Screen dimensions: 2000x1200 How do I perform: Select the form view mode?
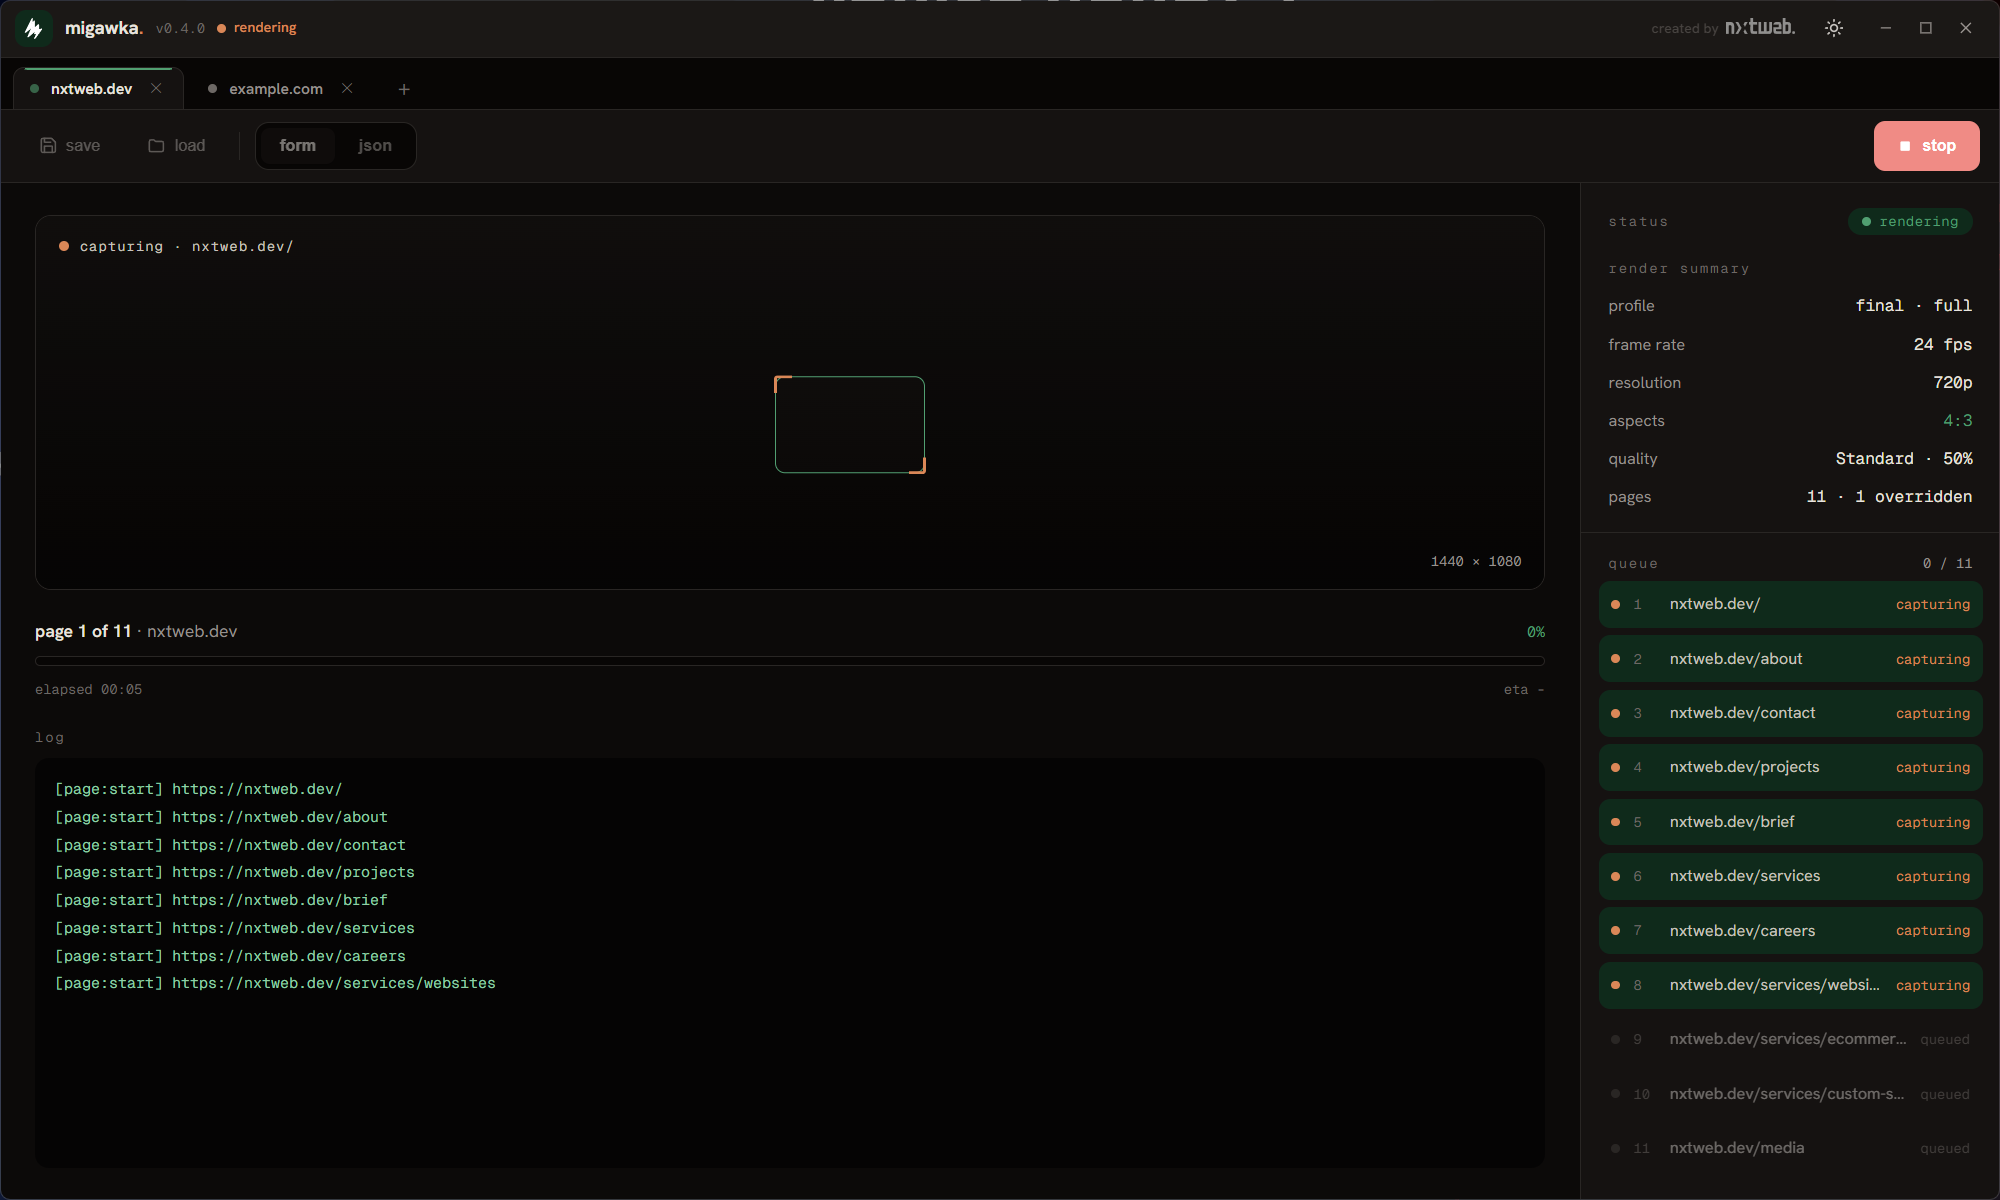point(297,146)
